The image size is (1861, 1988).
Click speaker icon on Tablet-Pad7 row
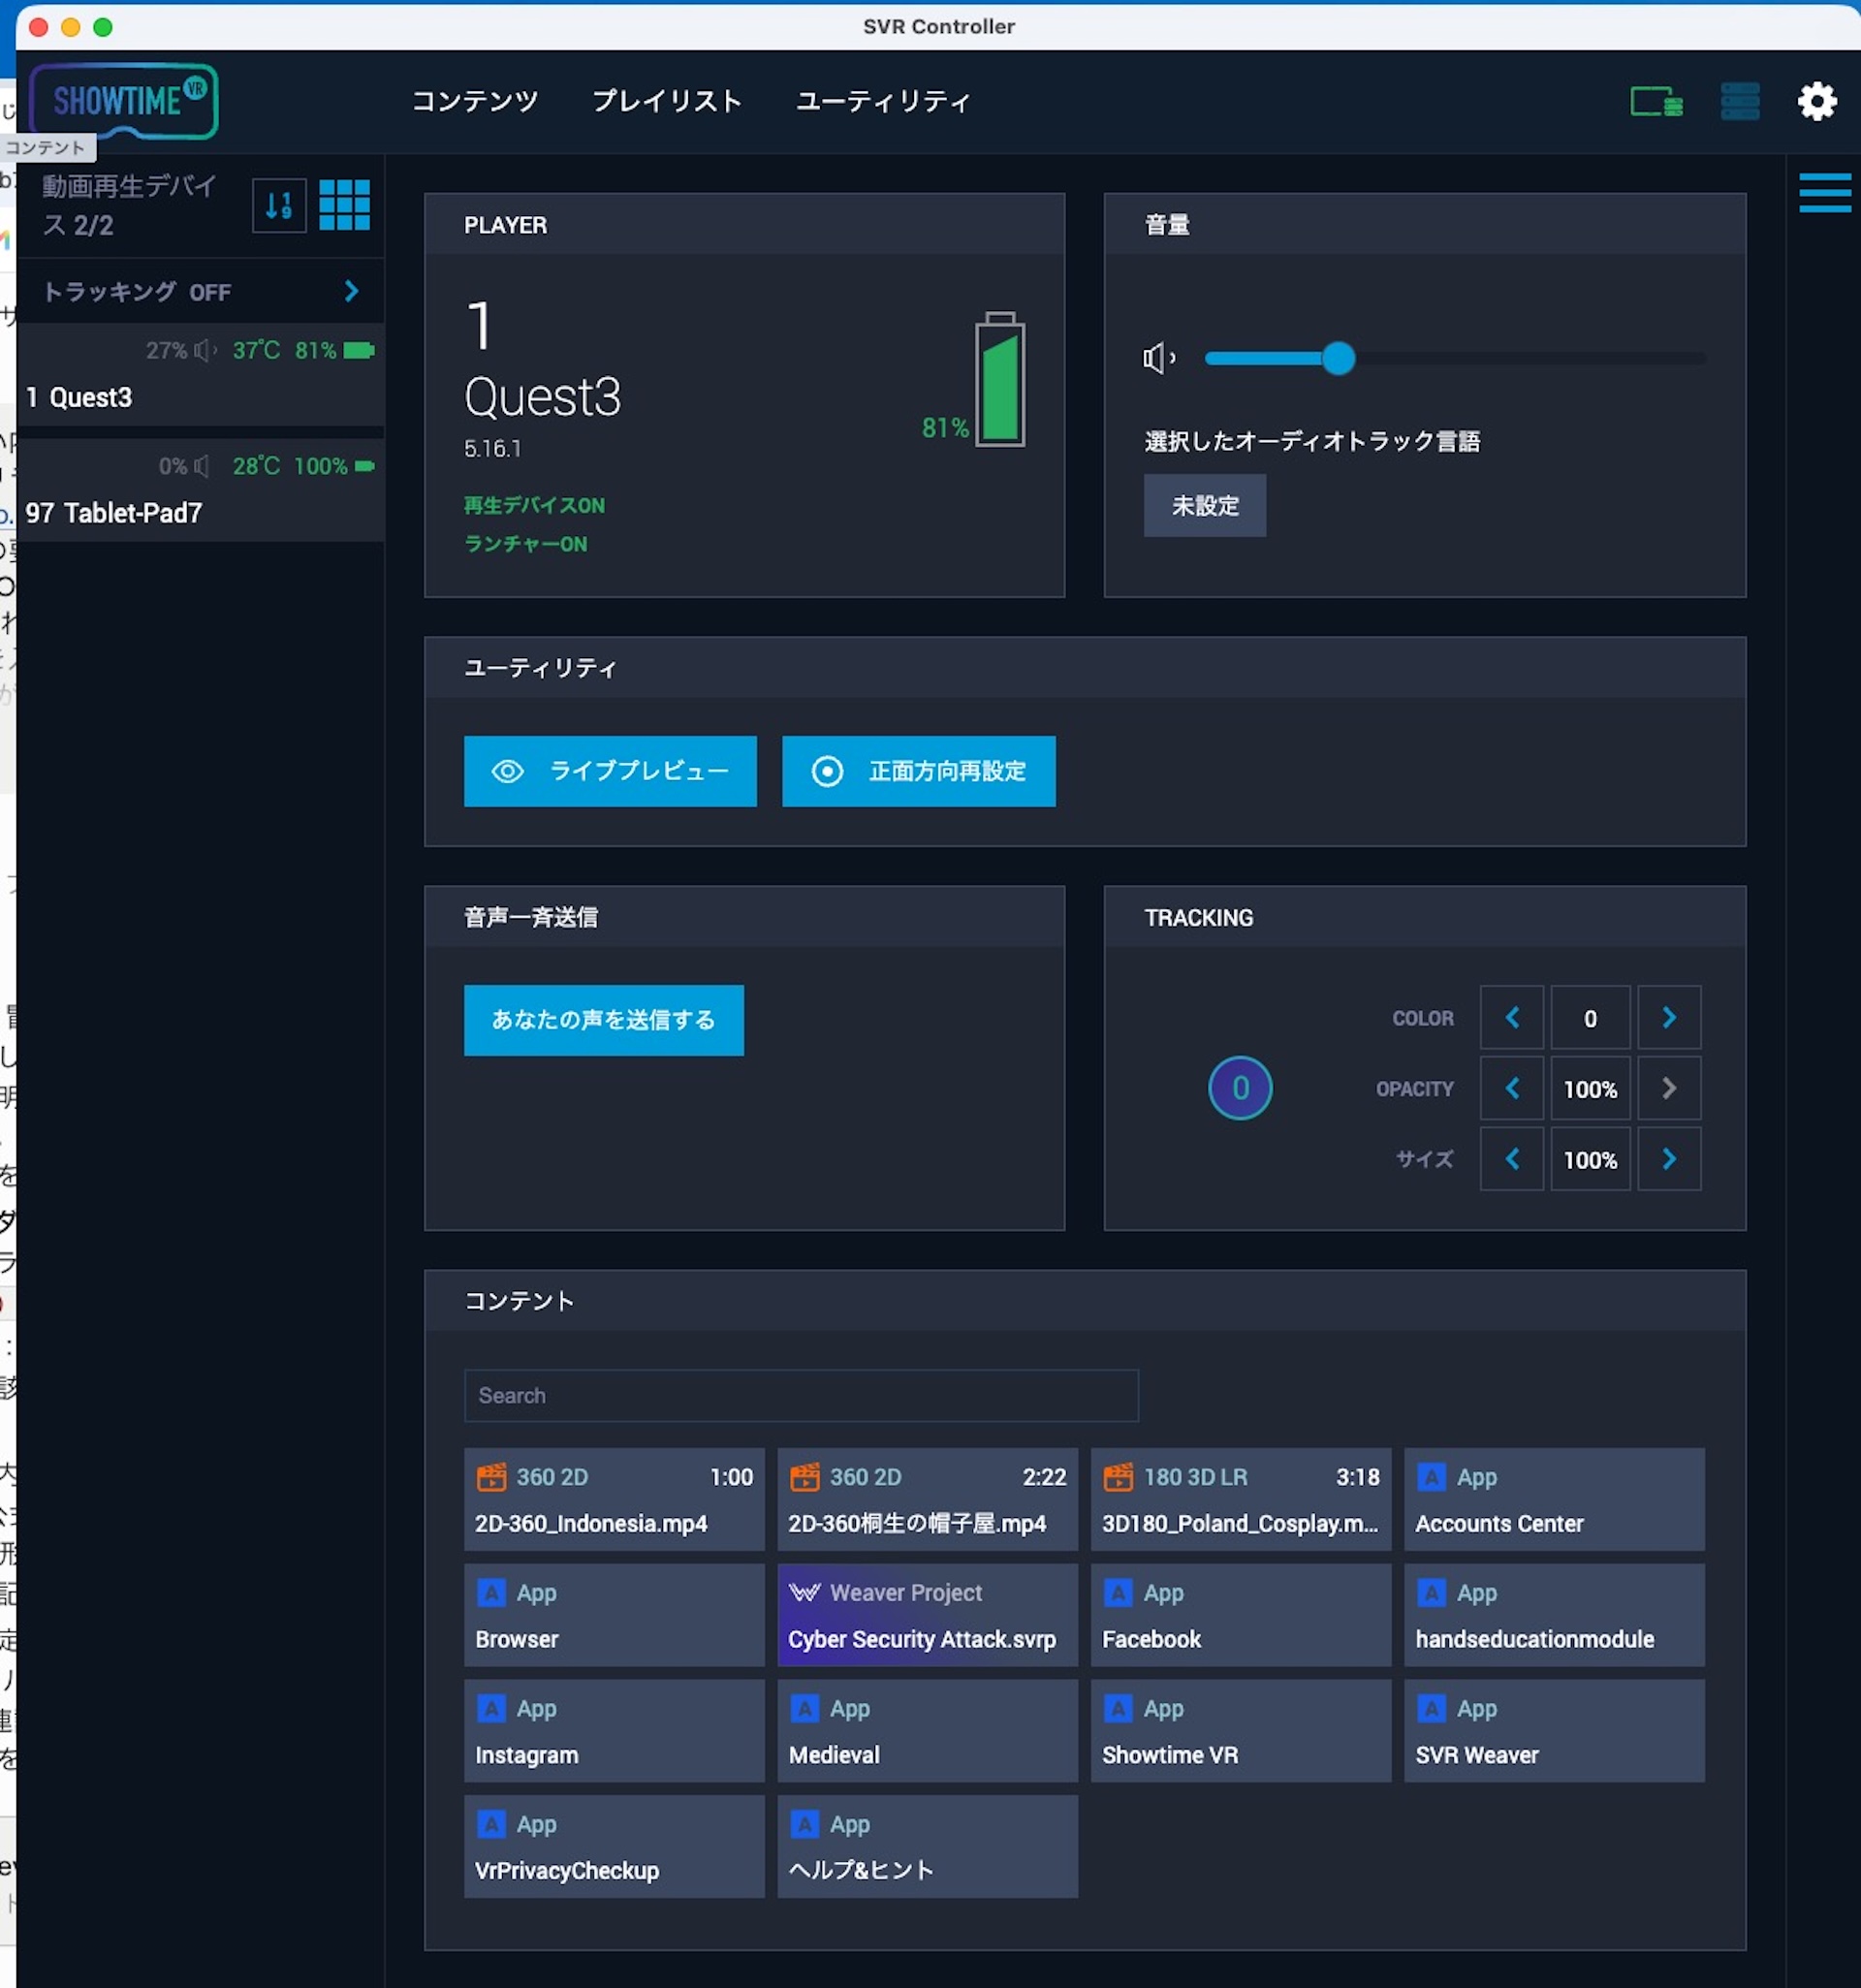tap(201, 466)
